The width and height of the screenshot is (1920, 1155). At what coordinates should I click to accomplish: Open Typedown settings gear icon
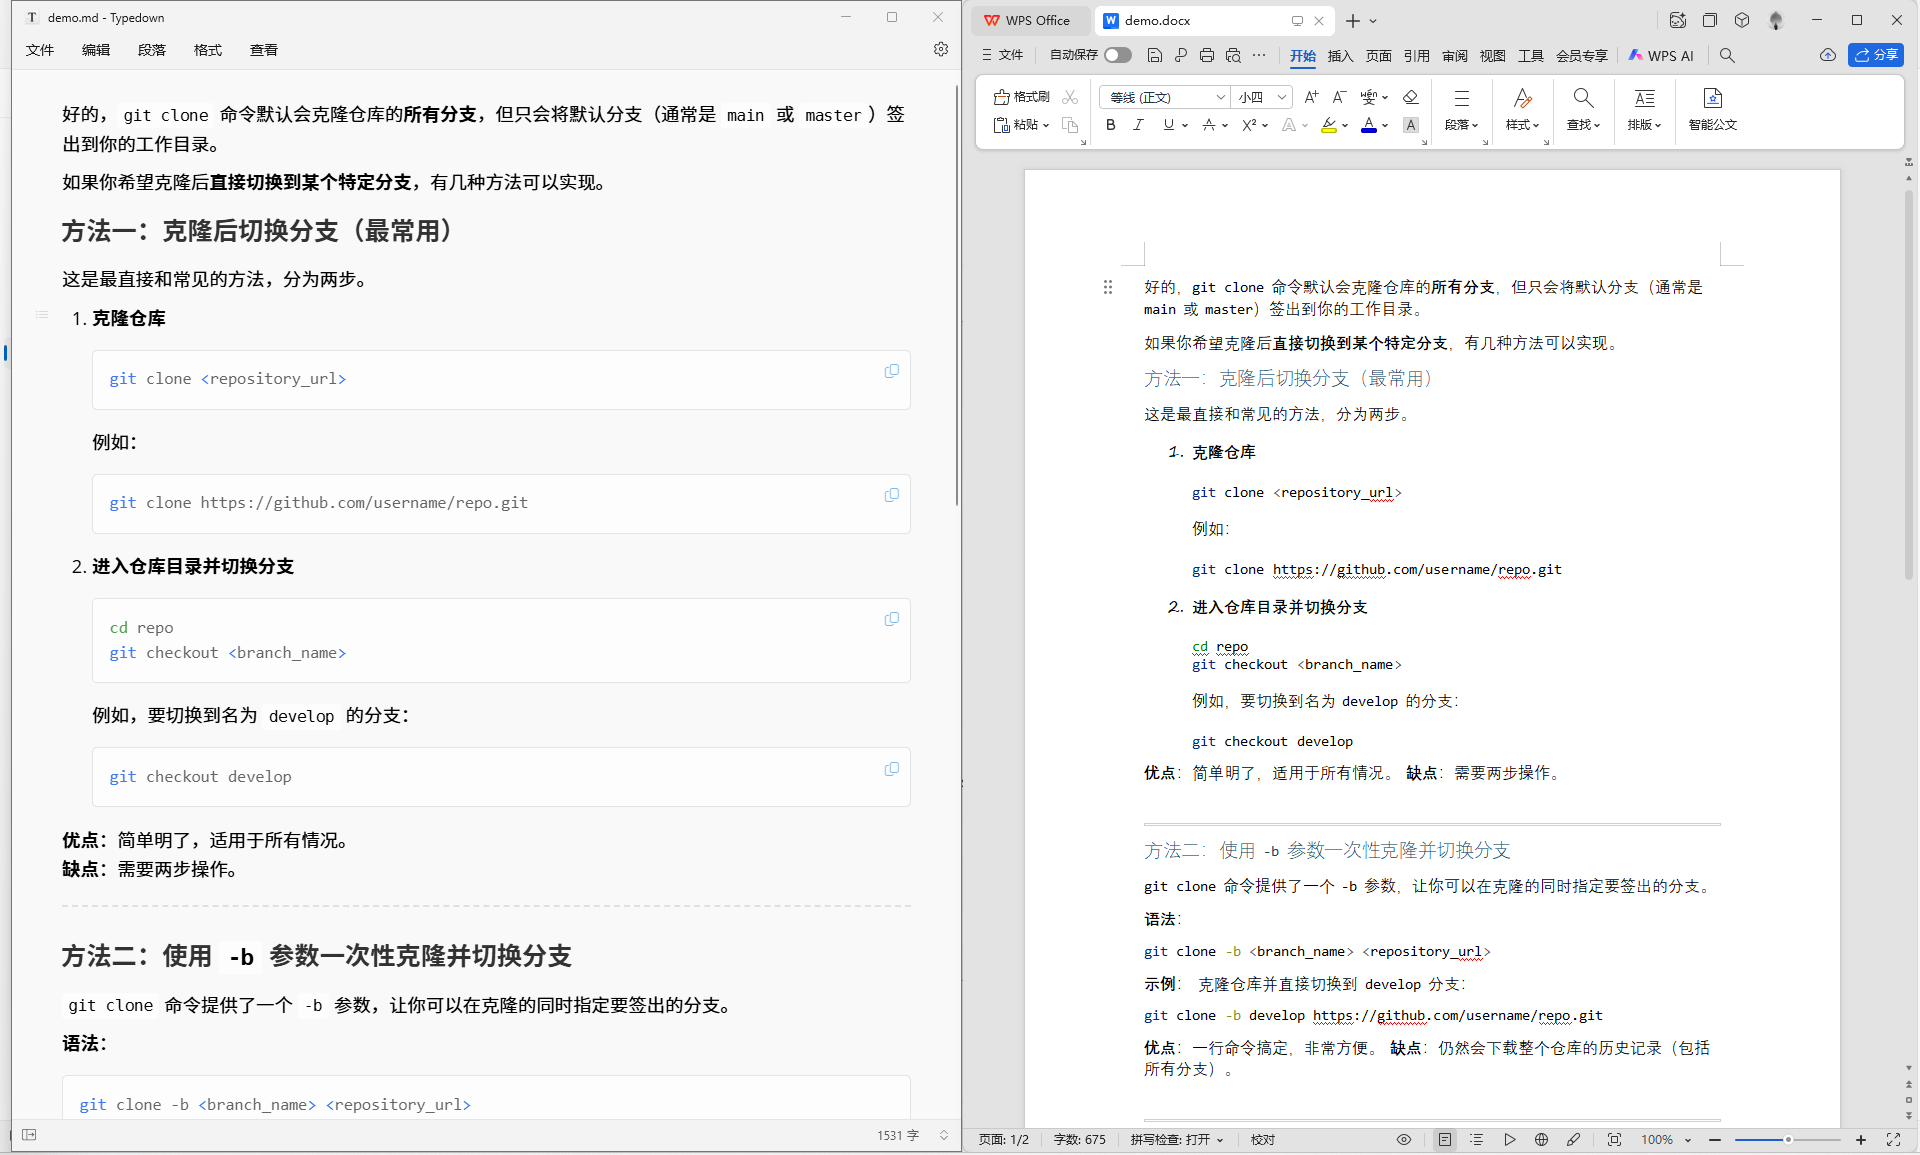click(941, 49)
